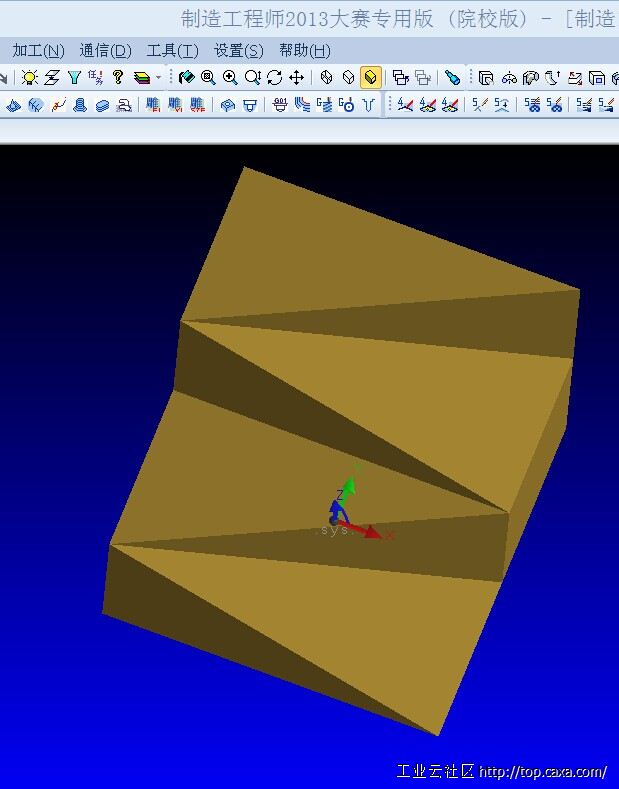Expand the layer stack dropdown arrow
The image size is (619, 789).
(x=158, y=78)
